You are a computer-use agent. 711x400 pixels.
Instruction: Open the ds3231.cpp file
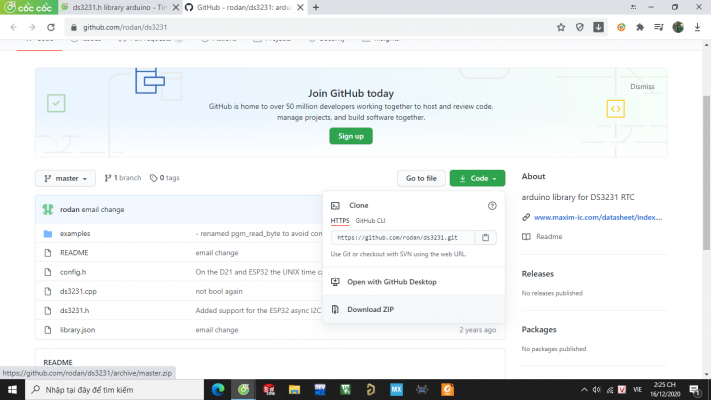(x=78, y=291)
